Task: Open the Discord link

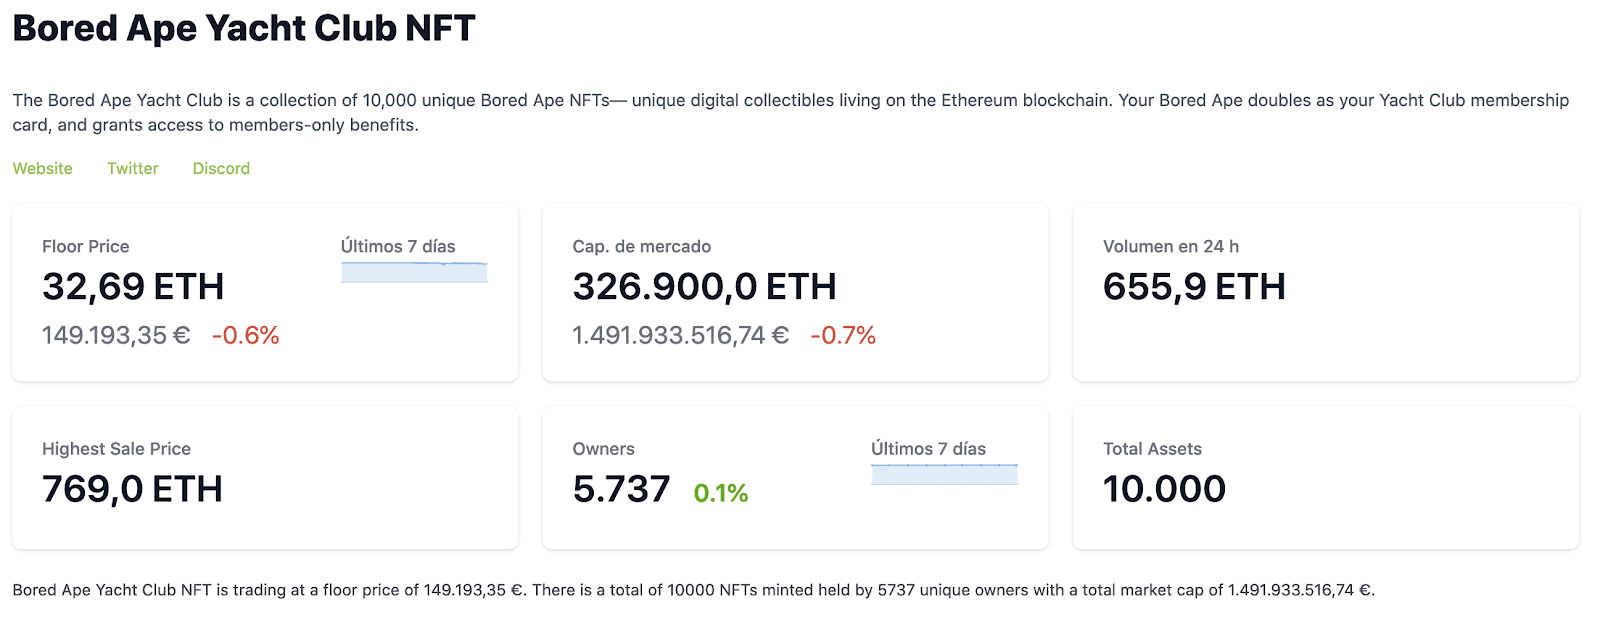Action: point(221,168)
